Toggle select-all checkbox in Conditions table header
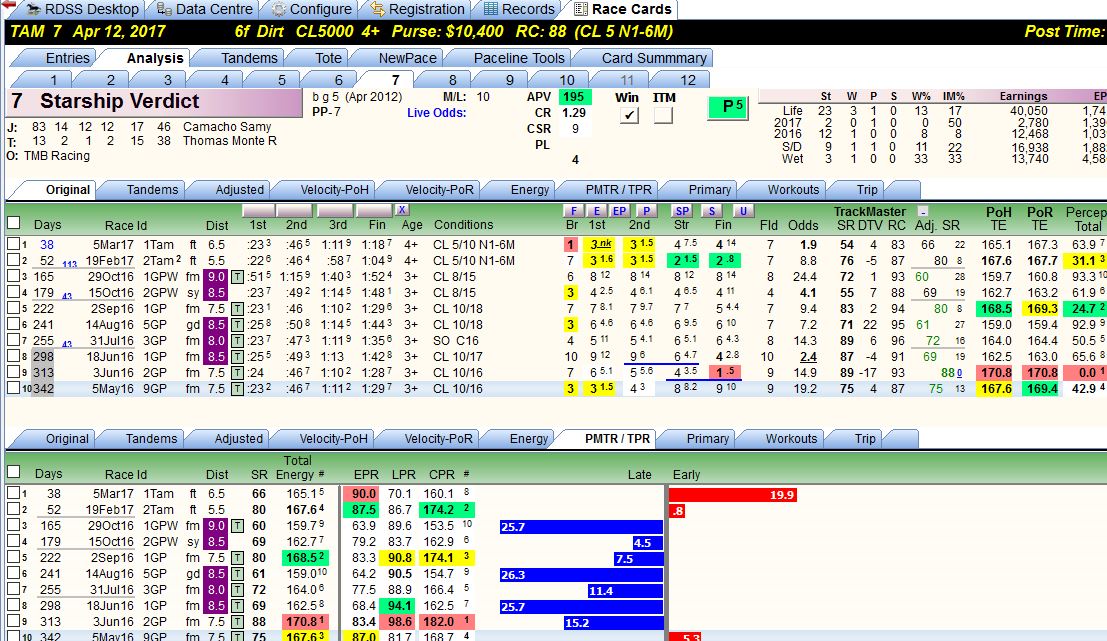 point(13,223)
